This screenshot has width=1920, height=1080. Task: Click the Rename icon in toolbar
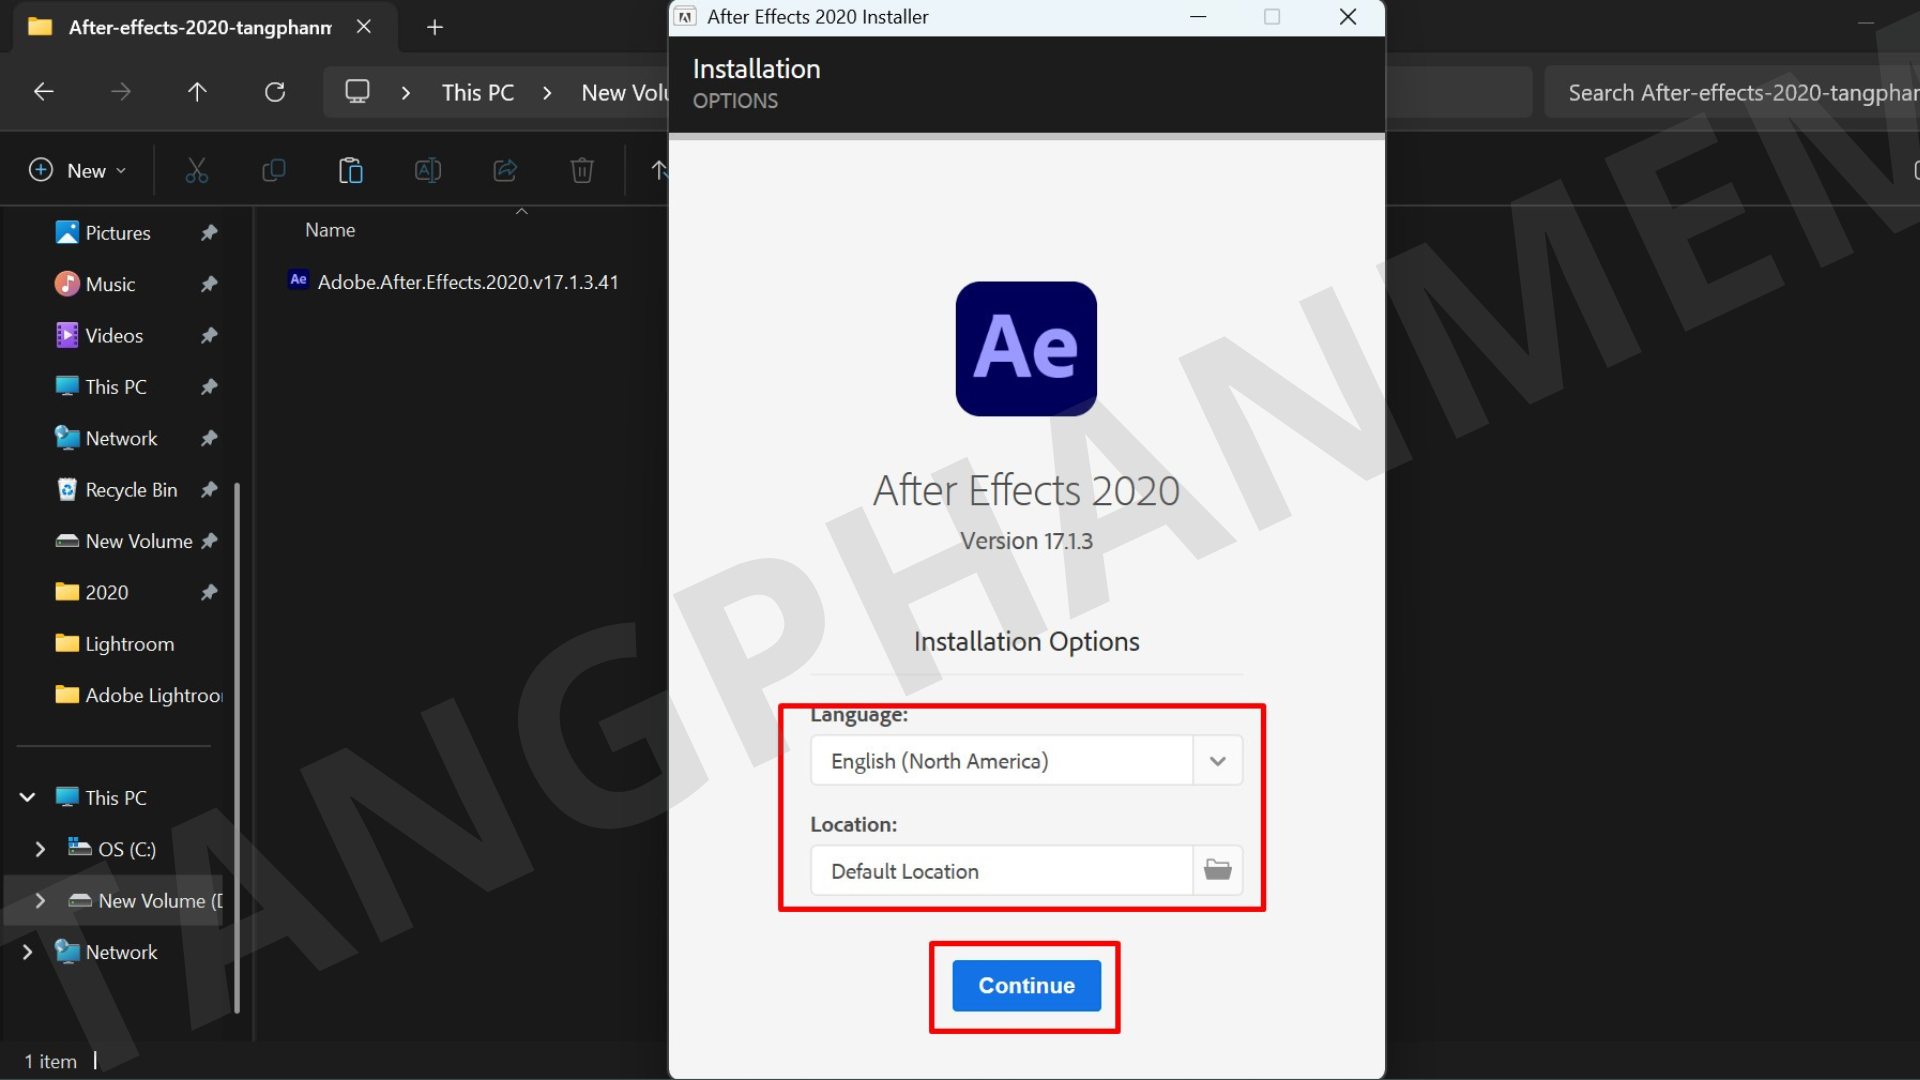click(428, 171)
